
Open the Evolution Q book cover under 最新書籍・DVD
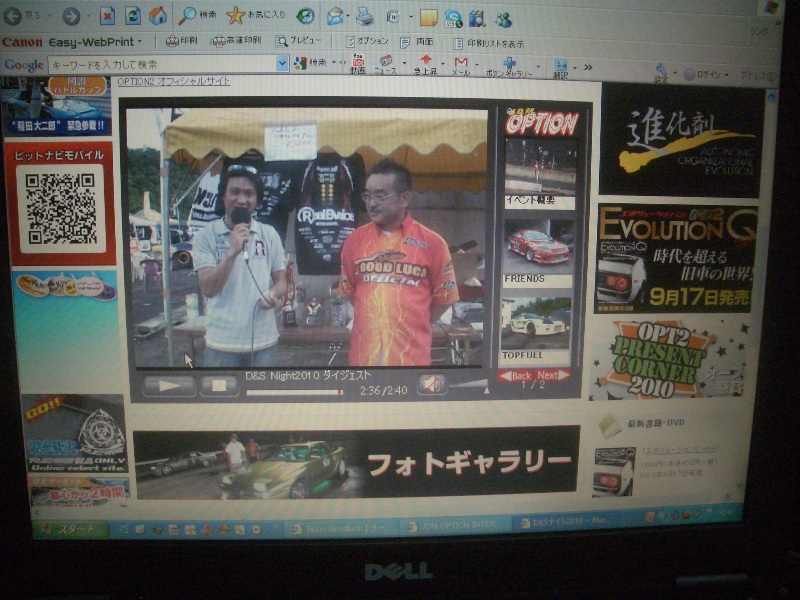[614, 472]
